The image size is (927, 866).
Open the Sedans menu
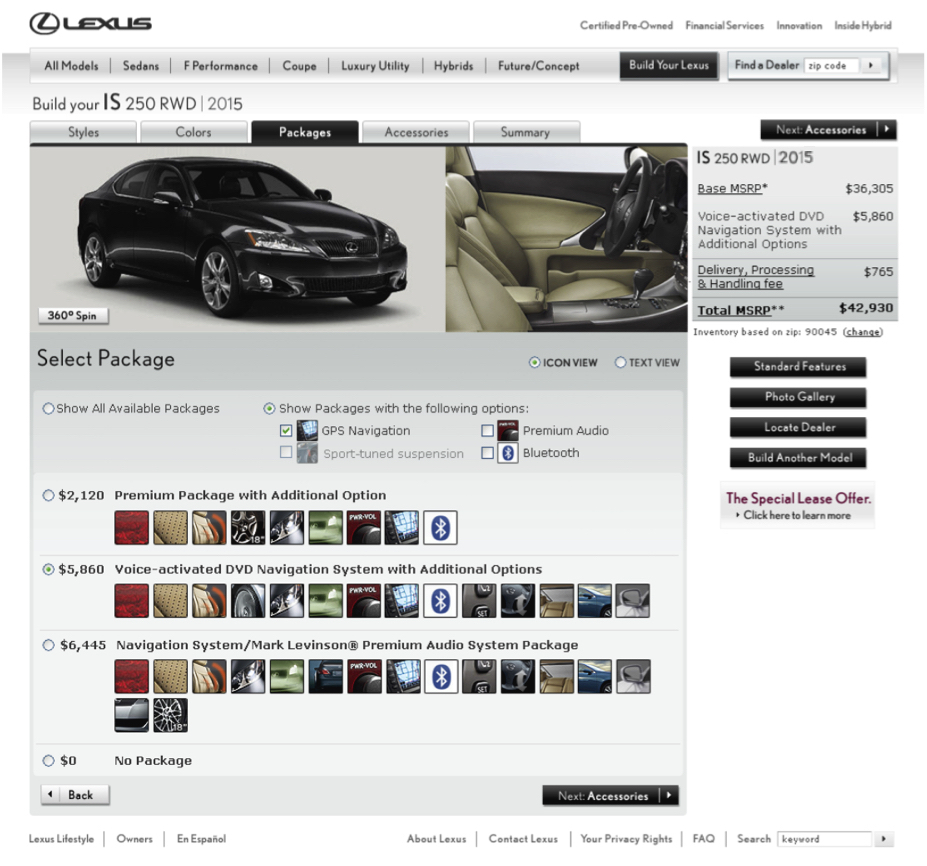[x=141, y=66]
